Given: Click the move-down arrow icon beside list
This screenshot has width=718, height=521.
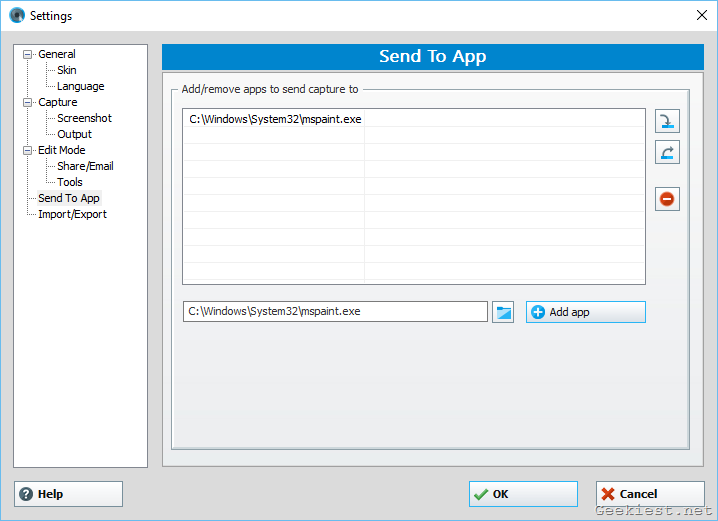Looking at the screenshot, I should [x=667, y=121].
